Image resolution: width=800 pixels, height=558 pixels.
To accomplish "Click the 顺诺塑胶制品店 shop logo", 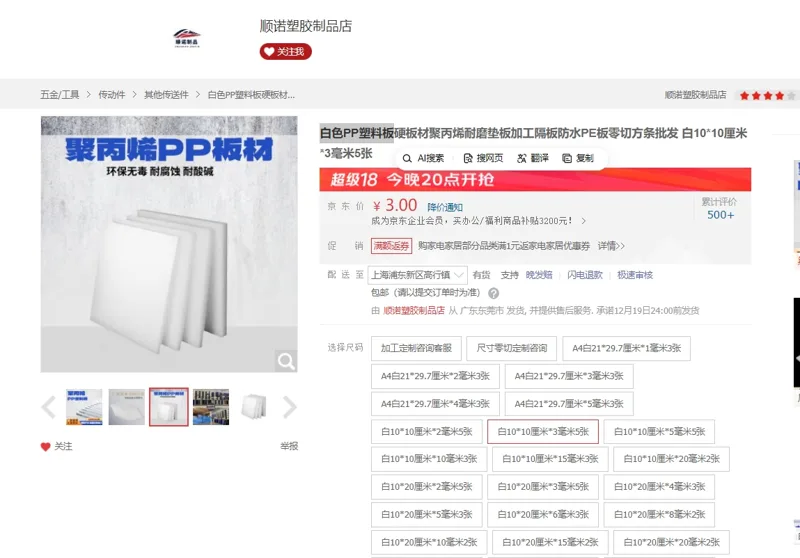I will pyautogui.click(x=187, y=38).
